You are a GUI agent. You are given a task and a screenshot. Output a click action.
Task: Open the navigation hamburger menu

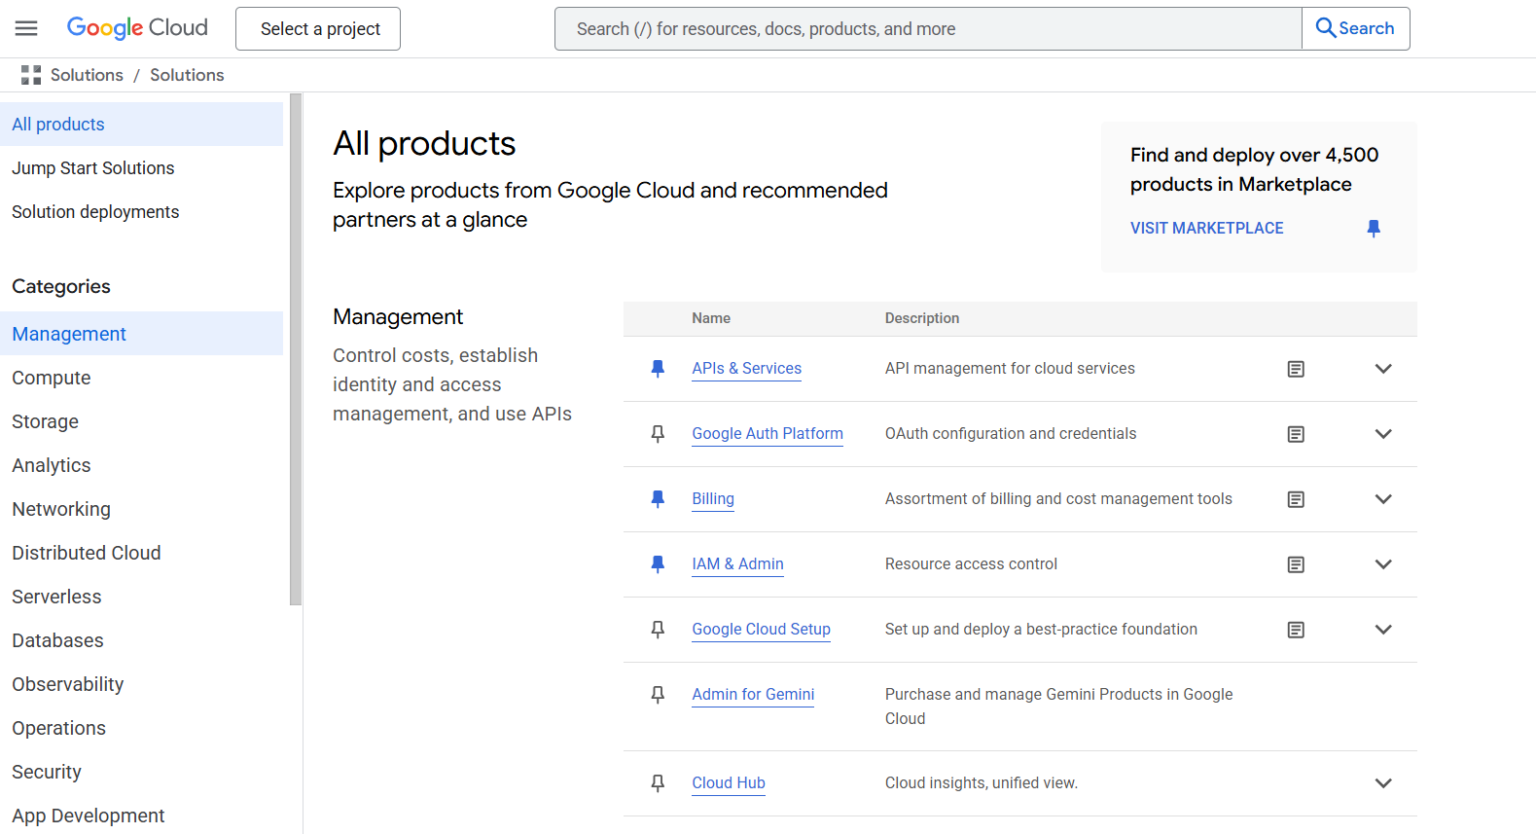point(26,28)
